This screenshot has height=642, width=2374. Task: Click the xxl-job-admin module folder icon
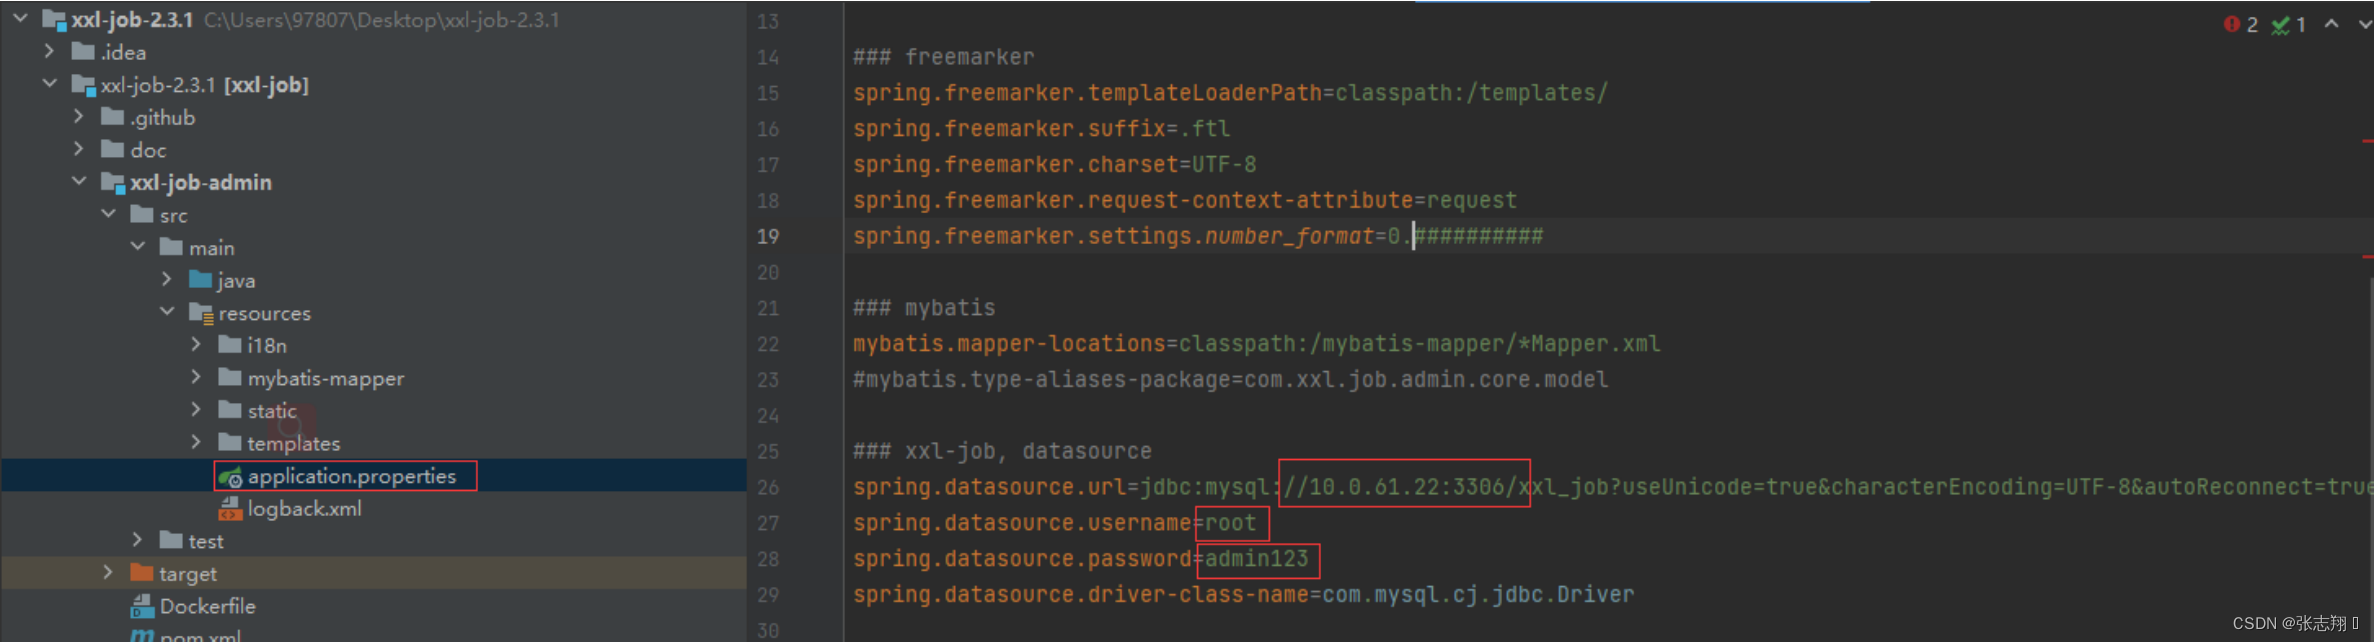pos(113,183)
